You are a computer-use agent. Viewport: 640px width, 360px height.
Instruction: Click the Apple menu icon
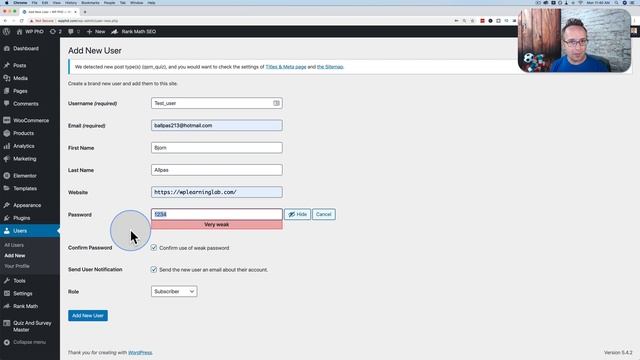click(6, 2)
